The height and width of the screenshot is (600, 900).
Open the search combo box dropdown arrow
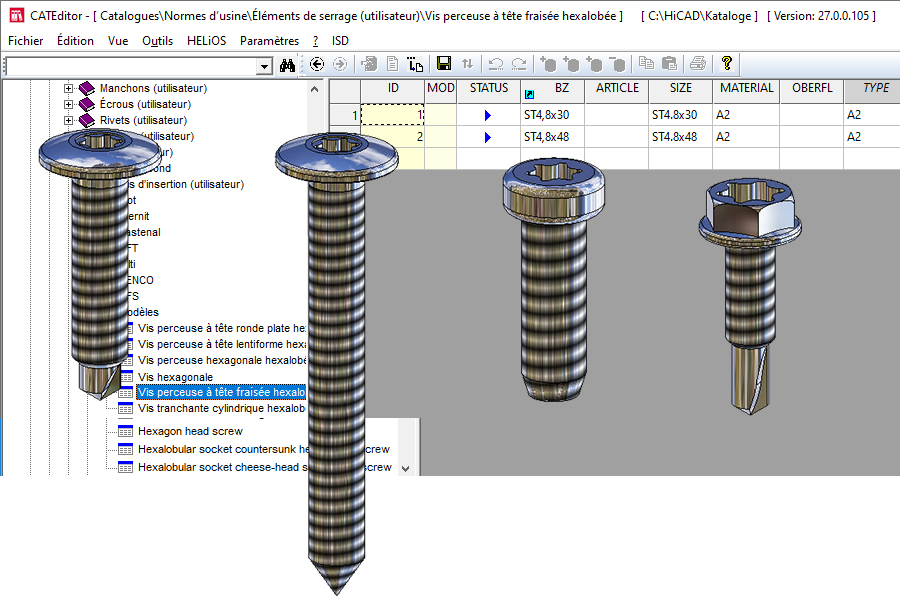265,66
